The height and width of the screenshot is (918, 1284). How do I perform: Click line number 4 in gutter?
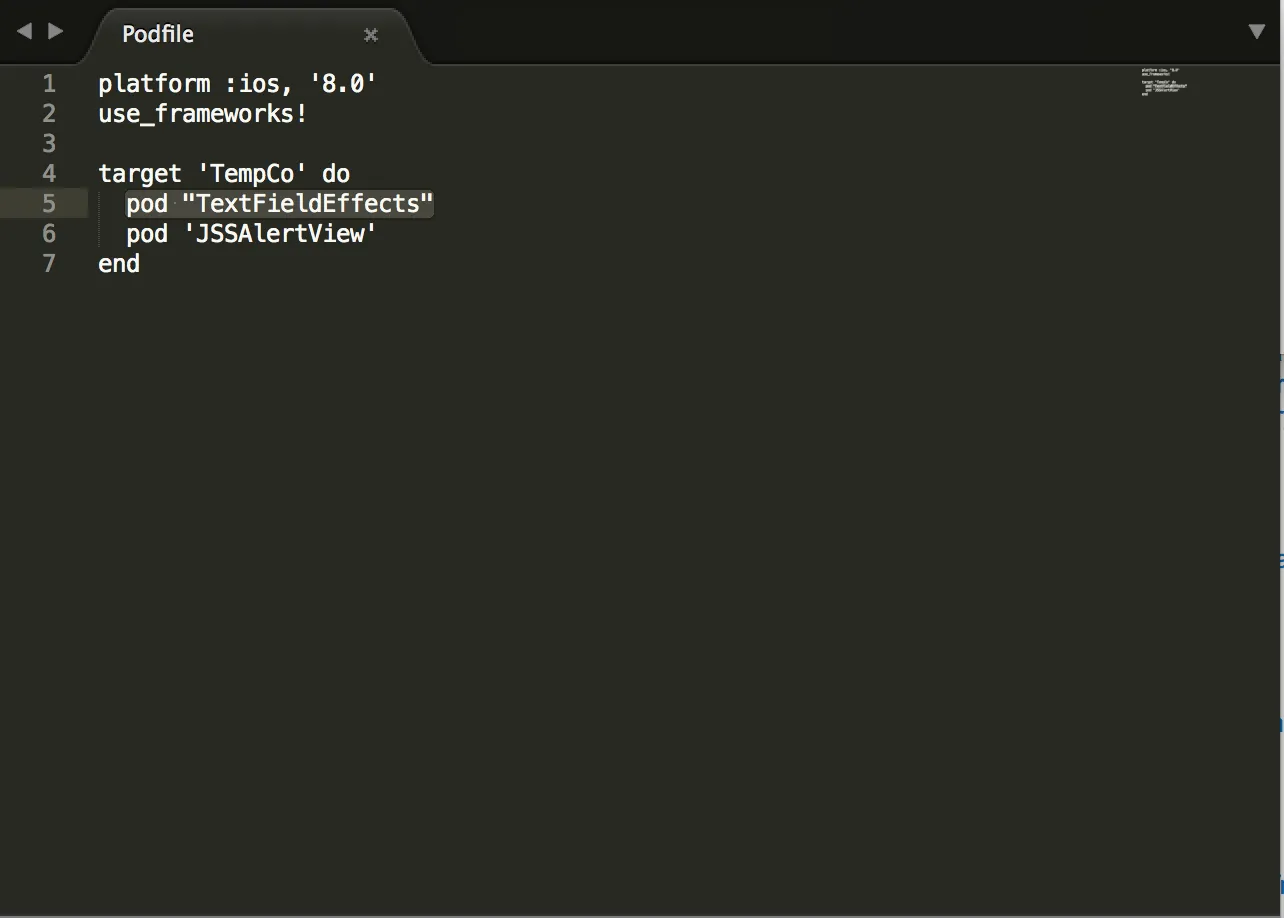point(49,174)
